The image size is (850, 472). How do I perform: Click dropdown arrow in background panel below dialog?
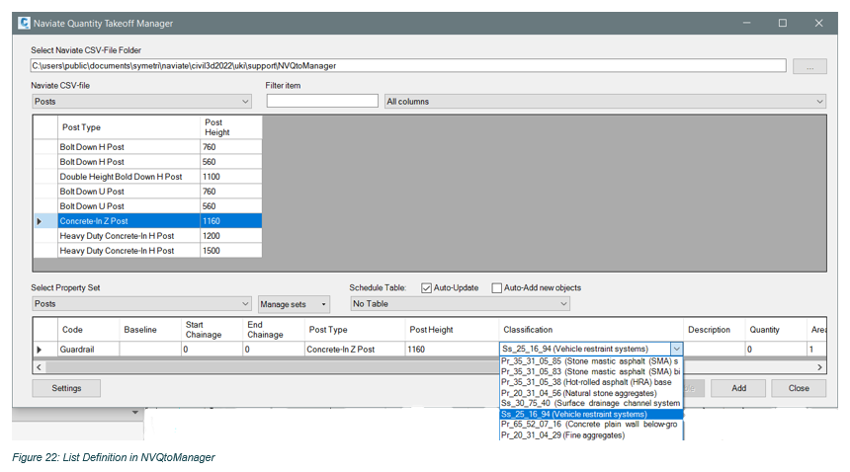click(x=135, y=413)
